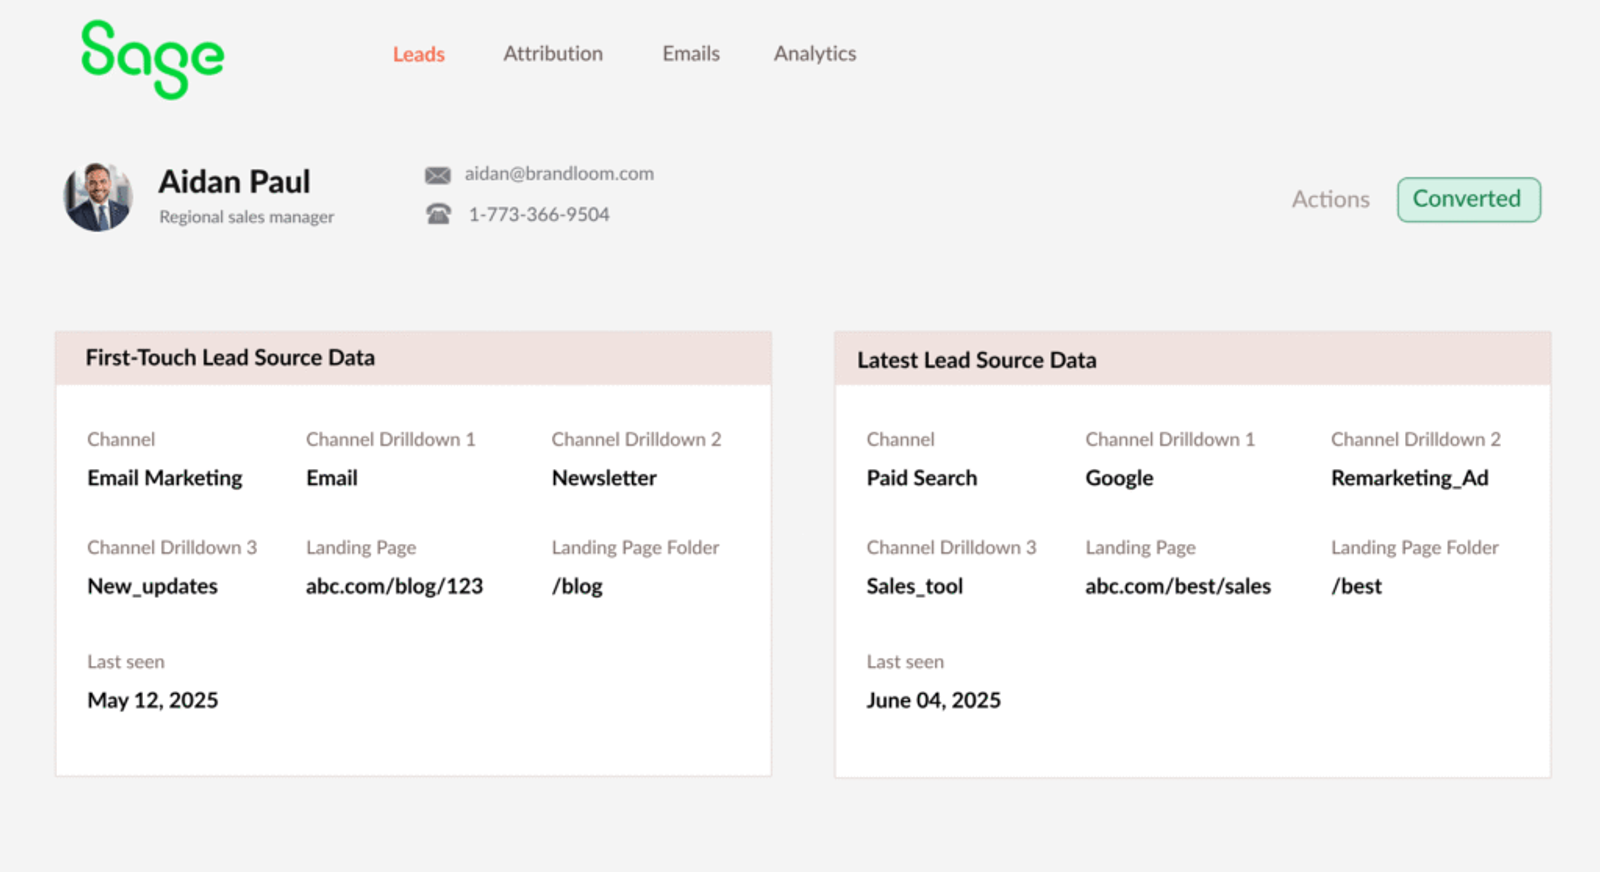This screenshot has width=1600, height=872.
Task: Select the Remarketing_Ad value
Action: coord(1409,478)
